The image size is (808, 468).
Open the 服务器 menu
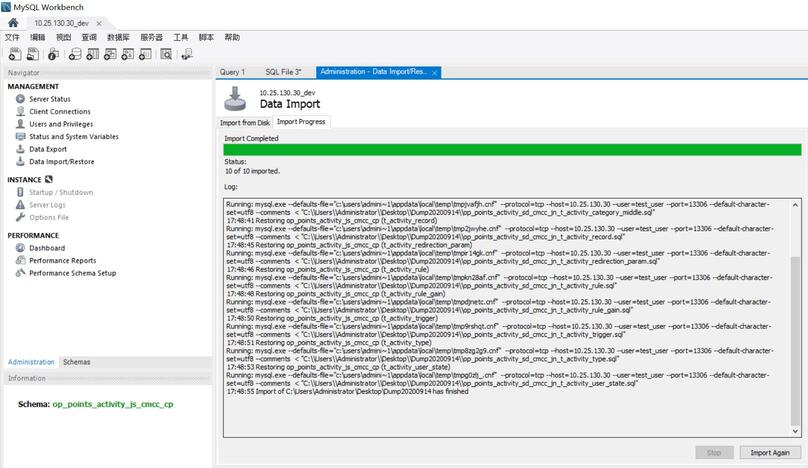click(x=152, y=37)
